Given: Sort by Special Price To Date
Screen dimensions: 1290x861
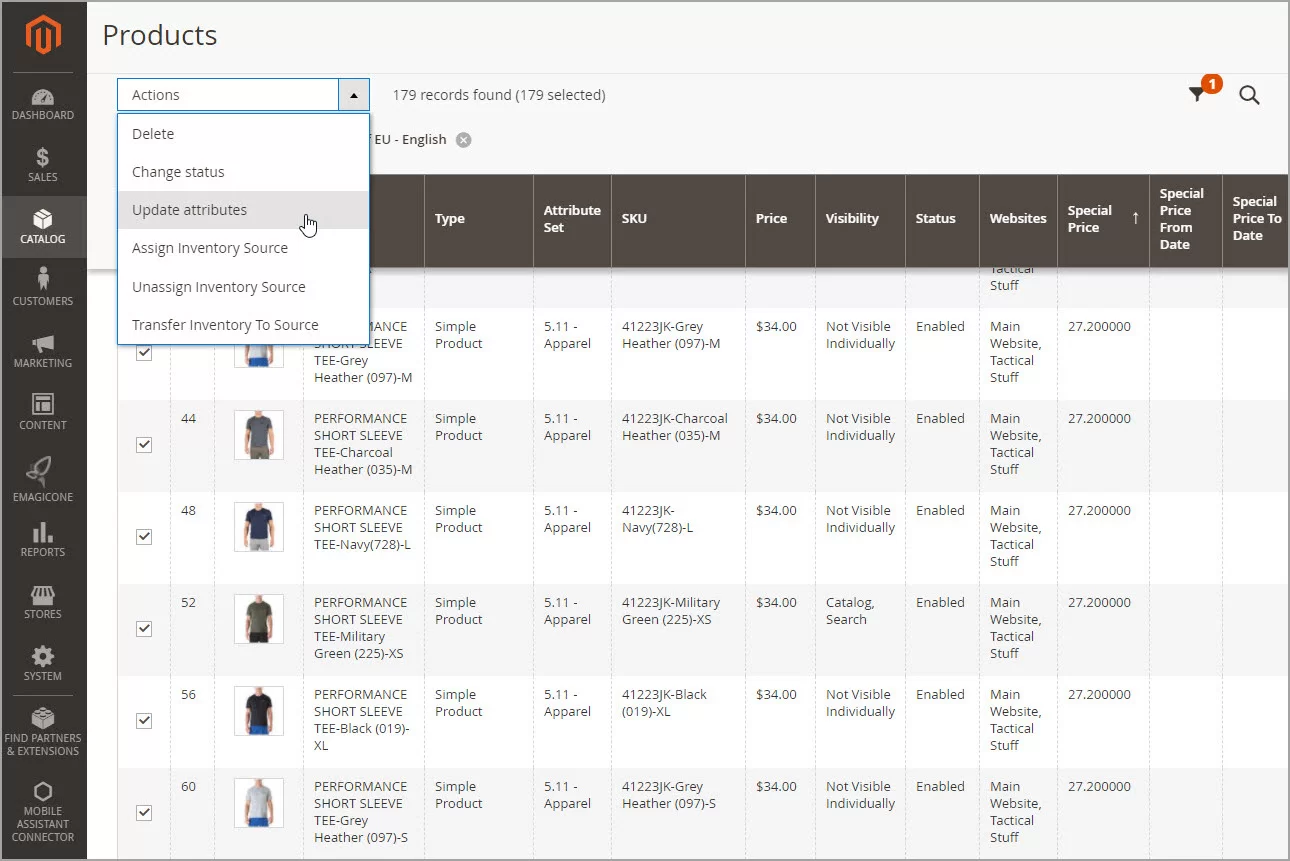Looking at the screenshot, I should coord(1256,219).
